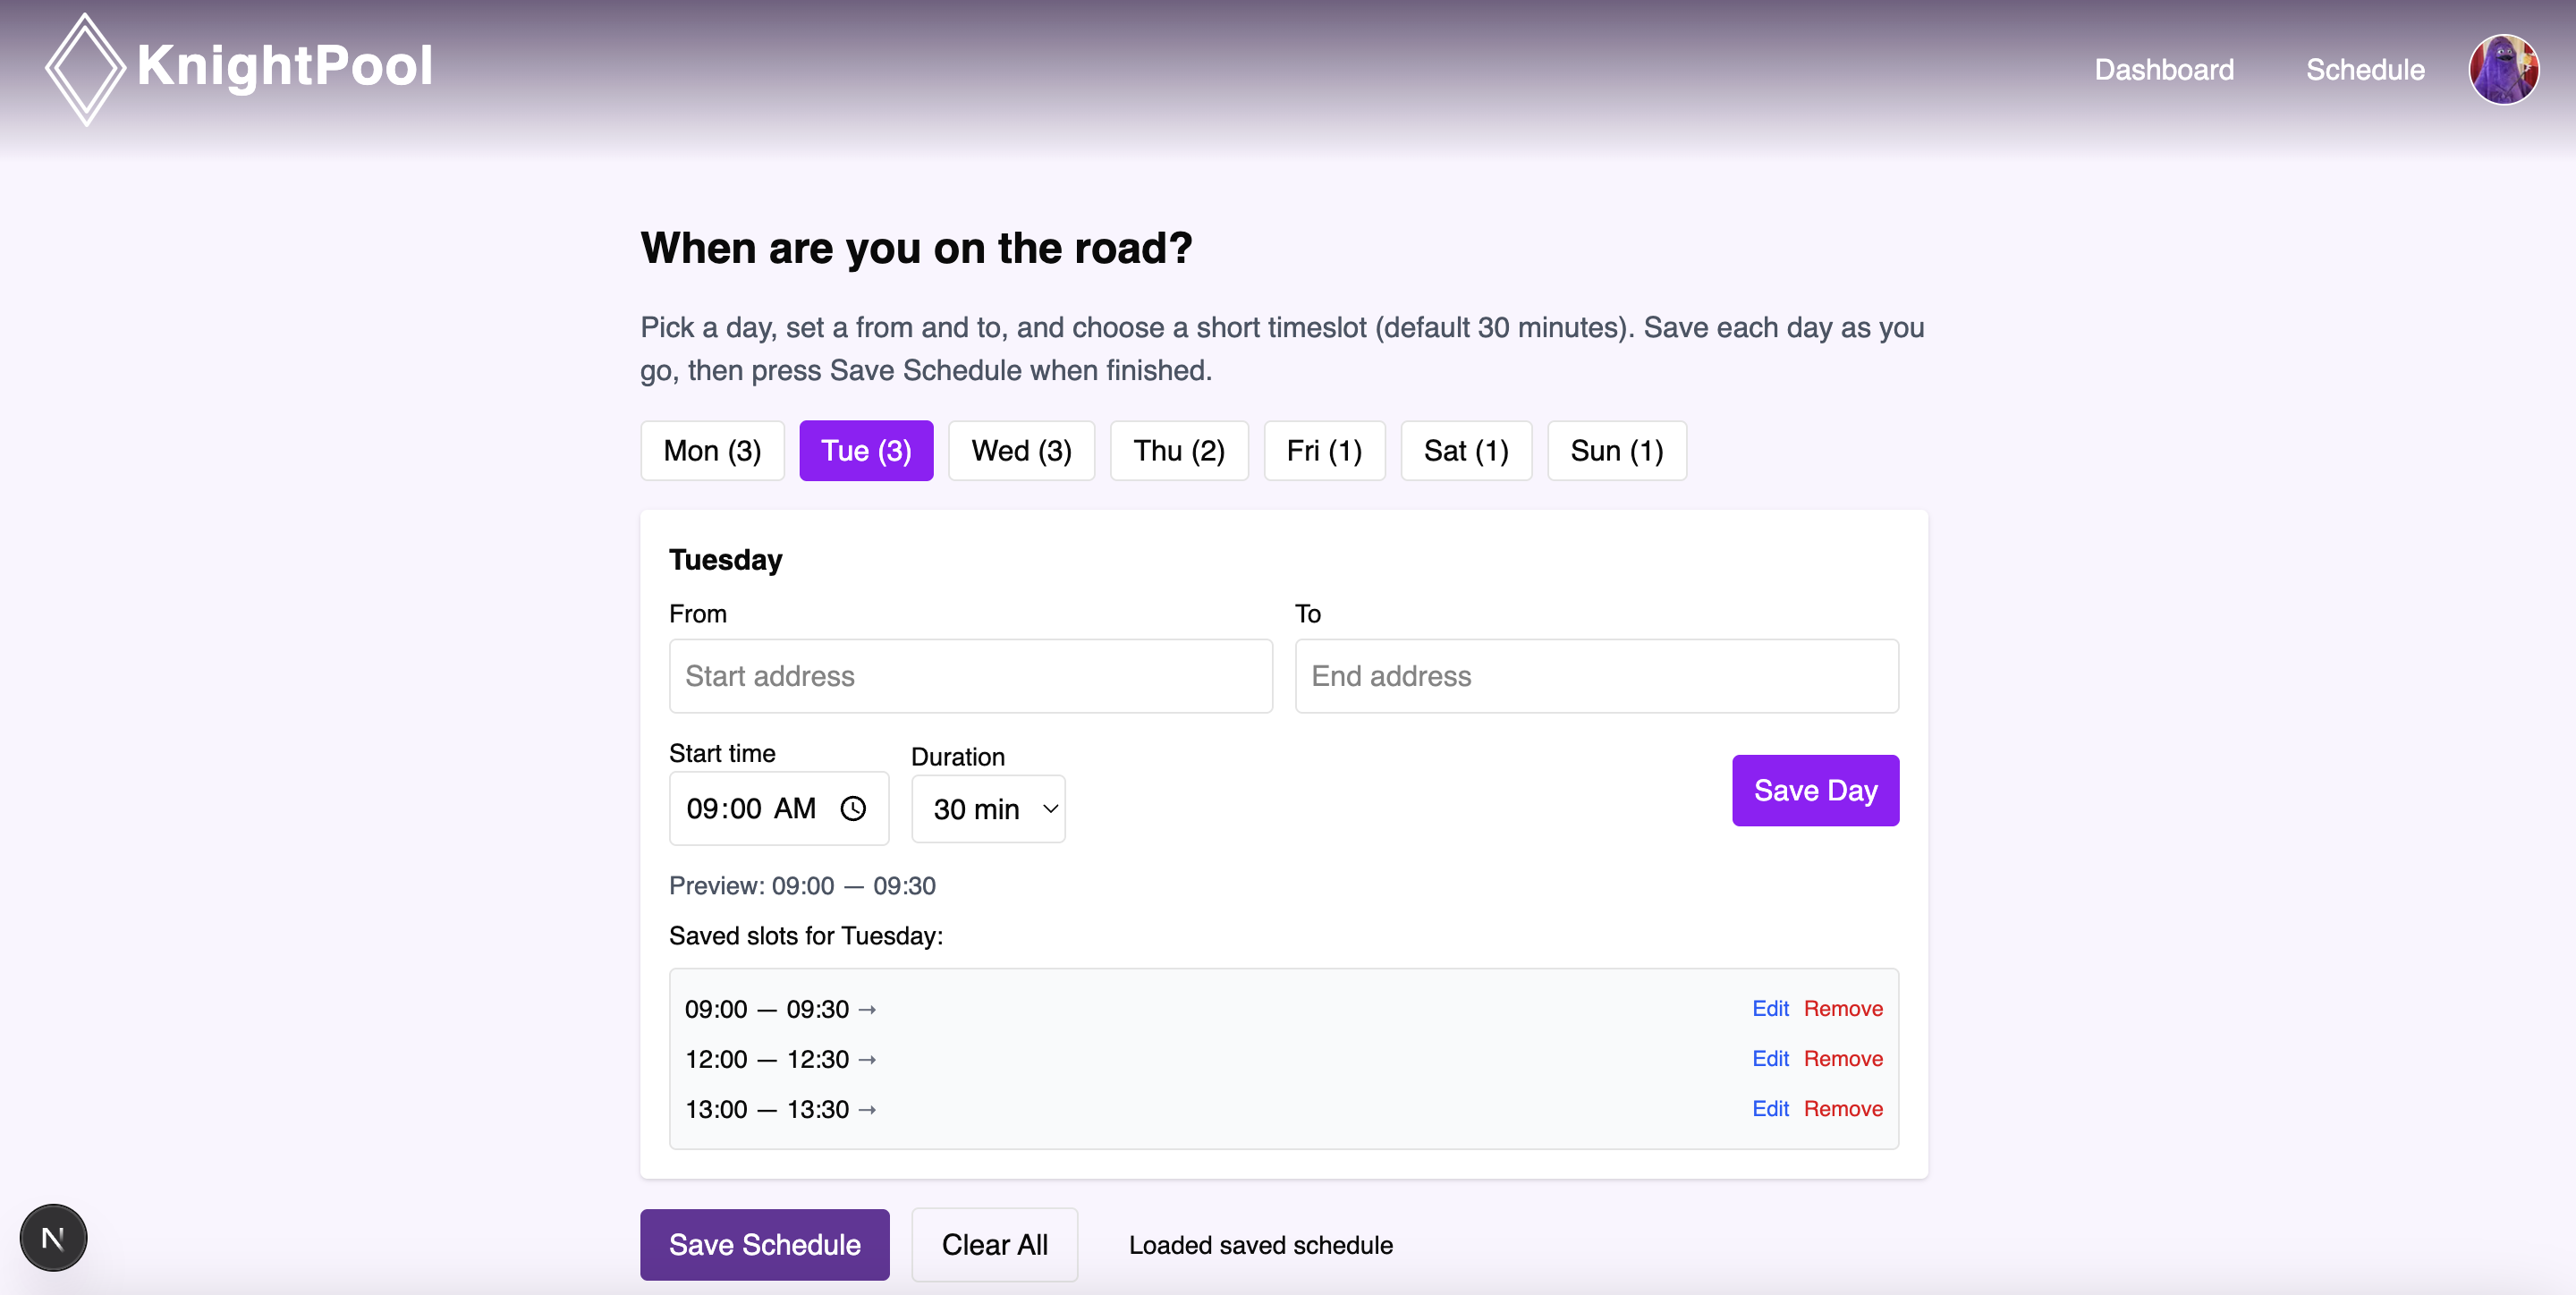Viewport: 2576px width, 1295px height.
Task: Choose the Thu (2) day tab
Action: click(1178, 451)
